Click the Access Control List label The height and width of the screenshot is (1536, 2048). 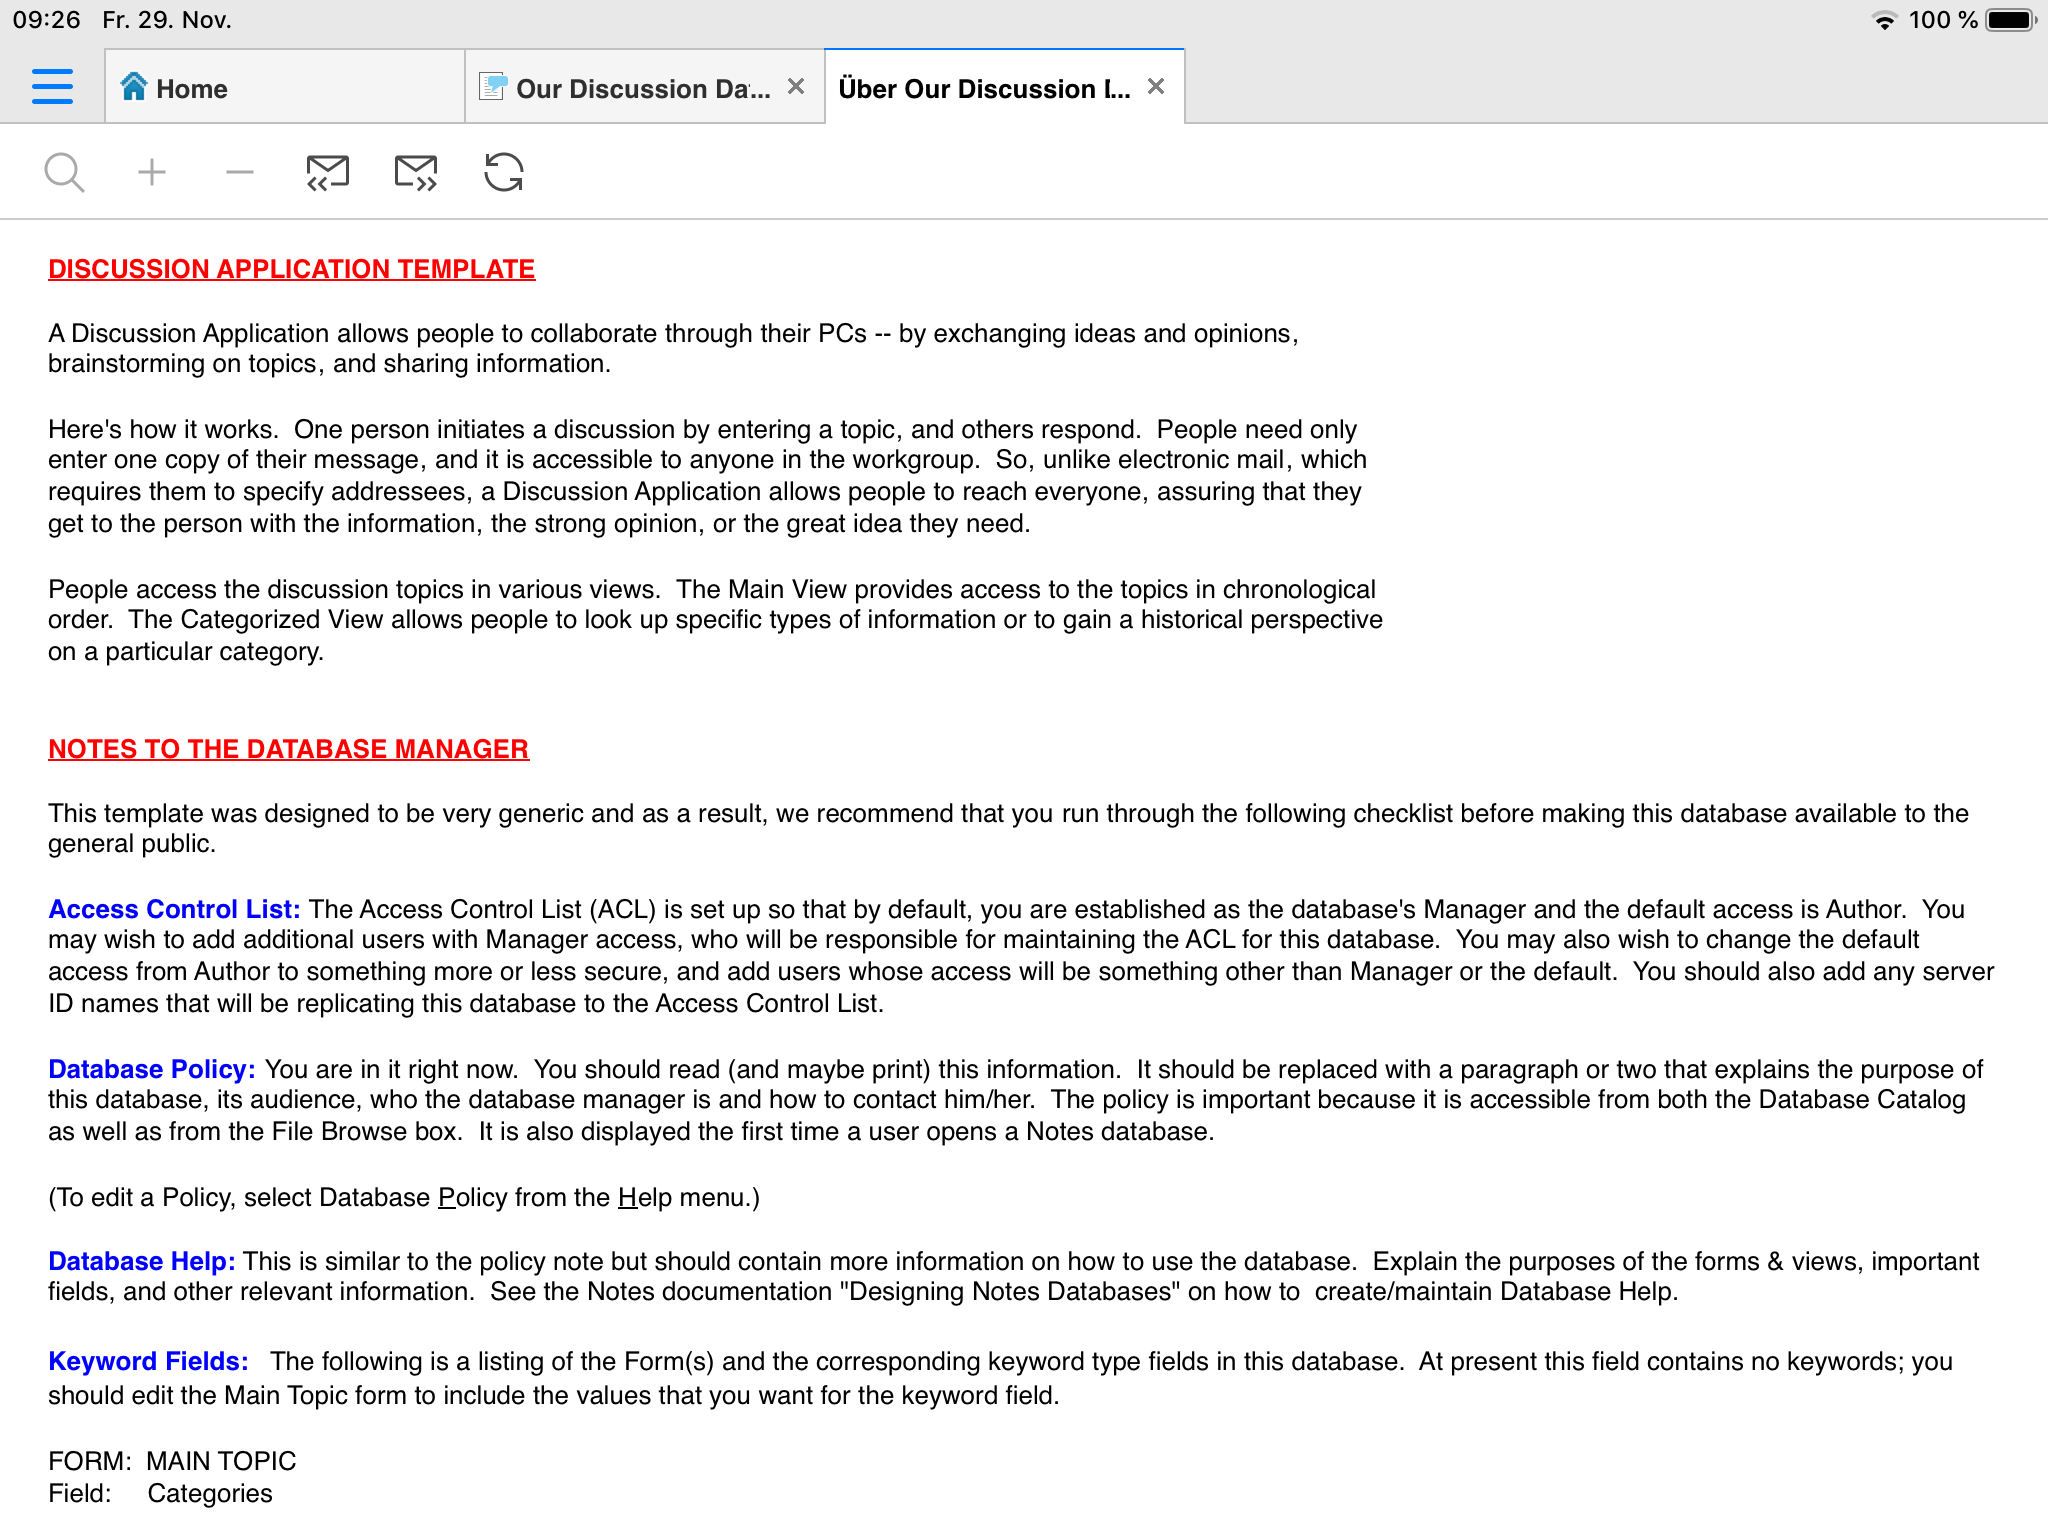tap(174, 909)
